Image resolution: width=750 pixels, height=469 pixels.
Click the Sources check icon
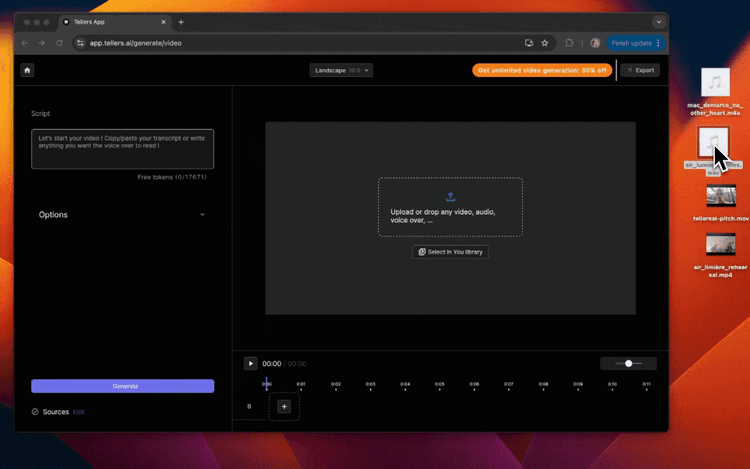pos(35,412)
